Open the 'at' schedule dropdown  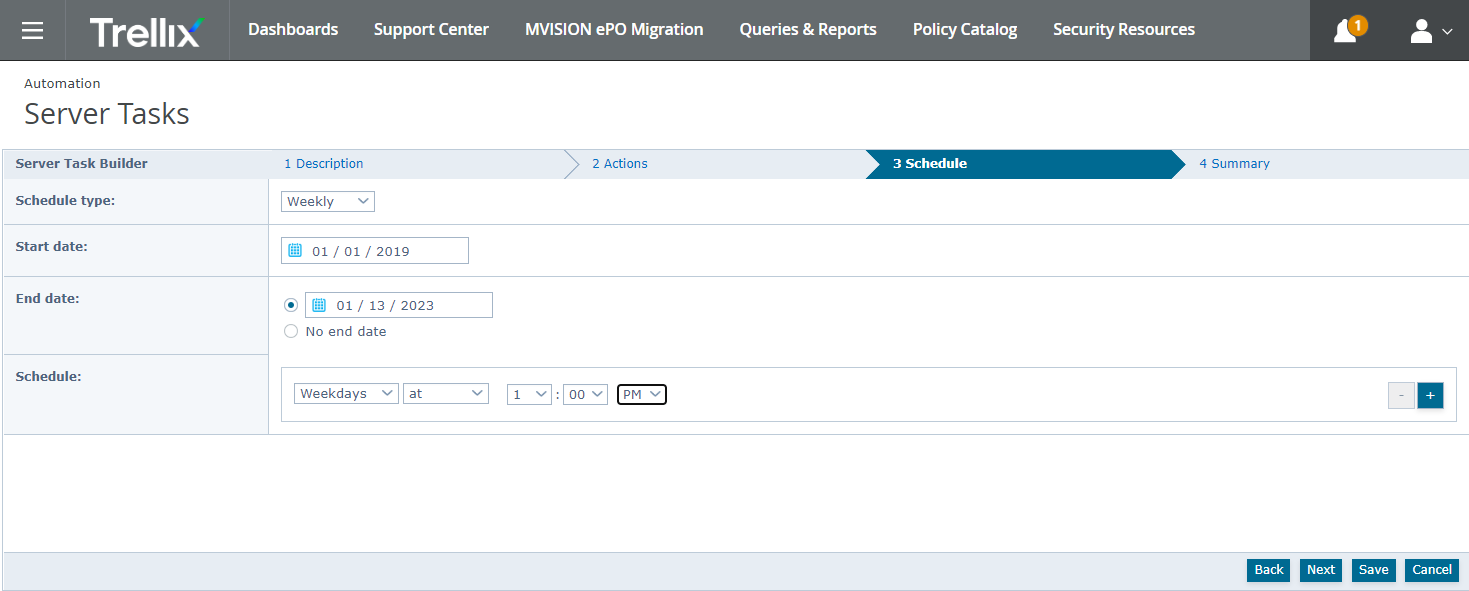tap(446, 394)
